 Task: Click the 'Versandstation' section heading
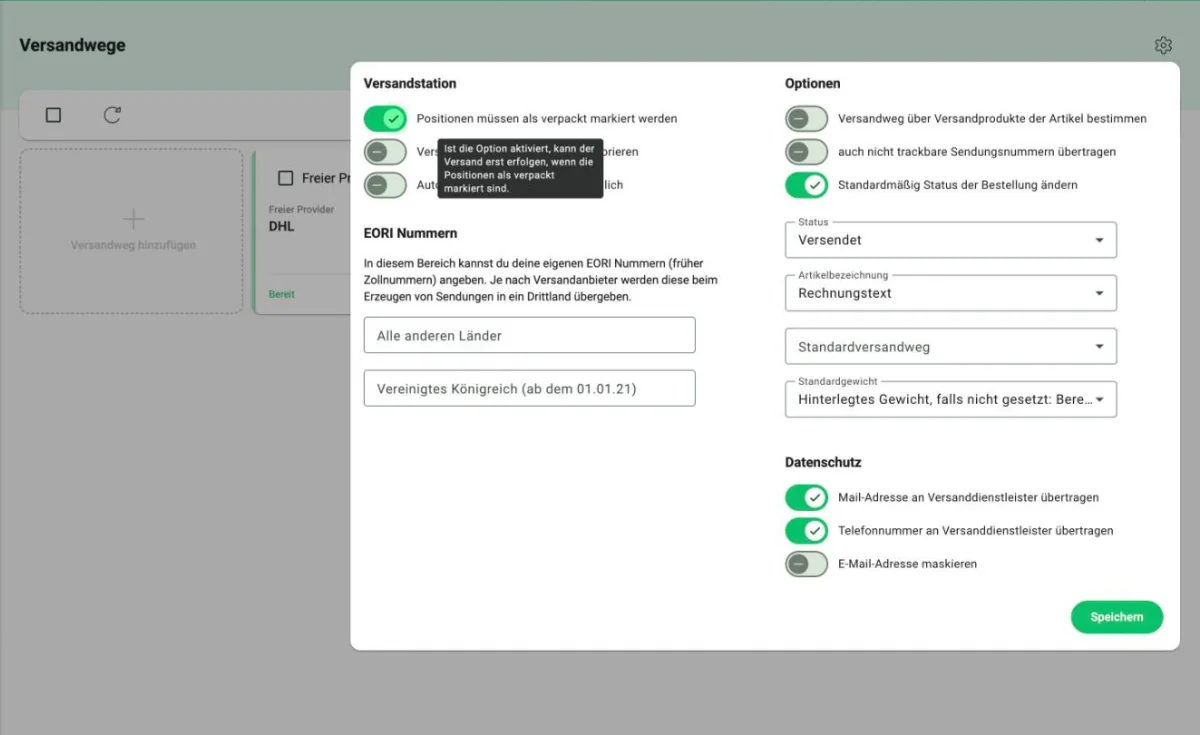tap(410, 83)
